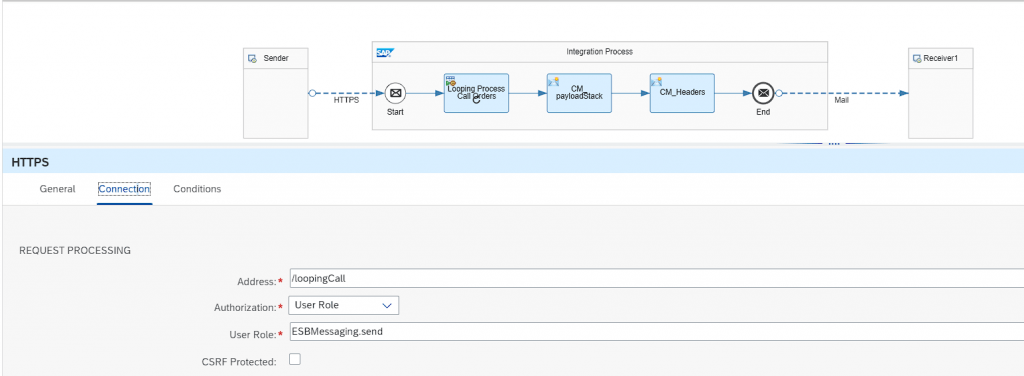Screen dimensions: 1024x376
Task: Click the Mail receiver connection line
Action: pos(842,93)
